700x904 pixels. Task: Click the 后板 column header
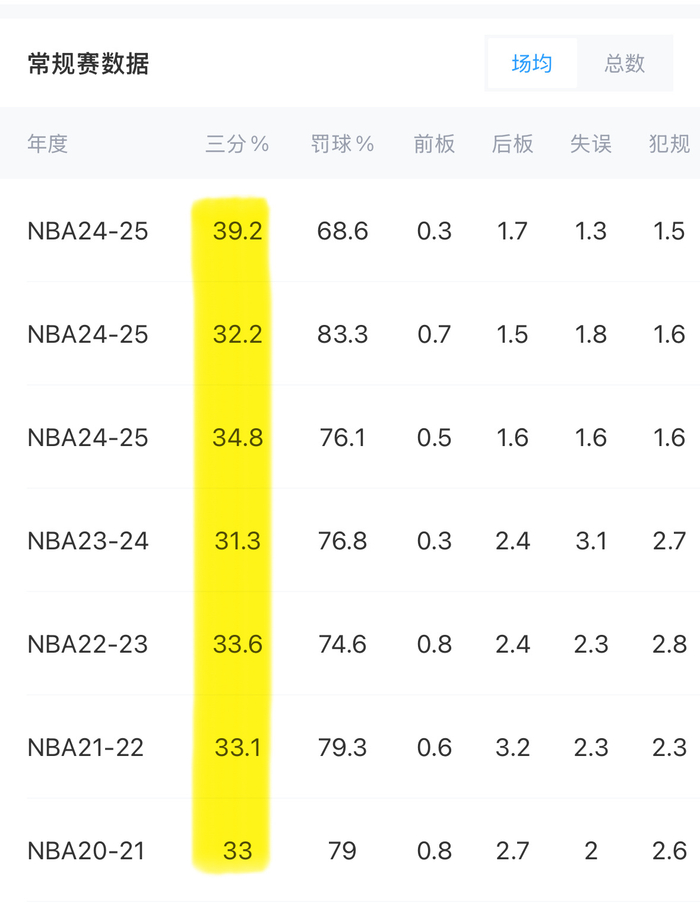click(x=512, y=144)
